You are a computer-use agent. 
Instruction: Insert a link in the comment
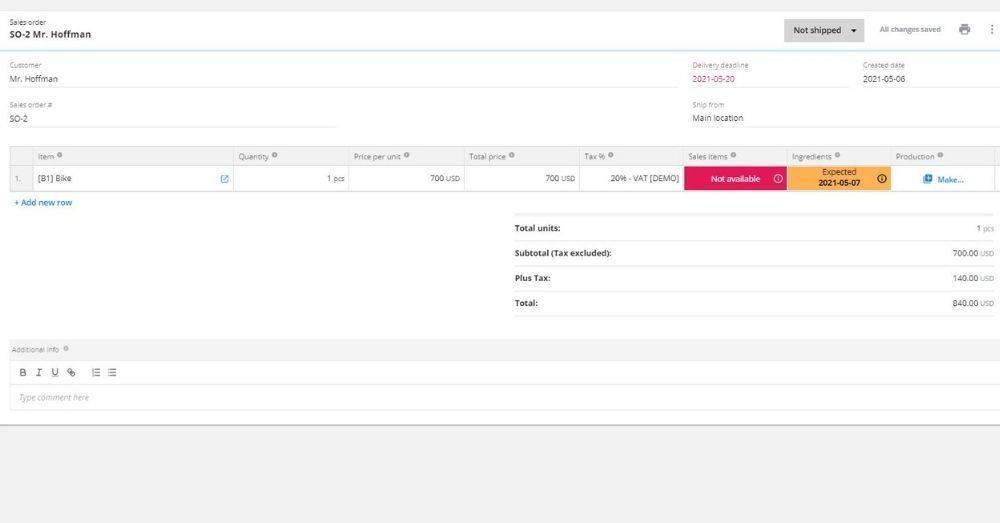pos(71,372)
